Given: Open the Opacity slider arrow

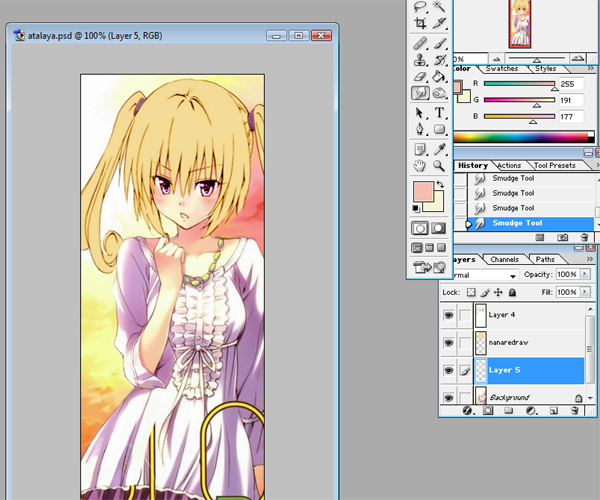Looking at the screenshot, I should point(585,274).
